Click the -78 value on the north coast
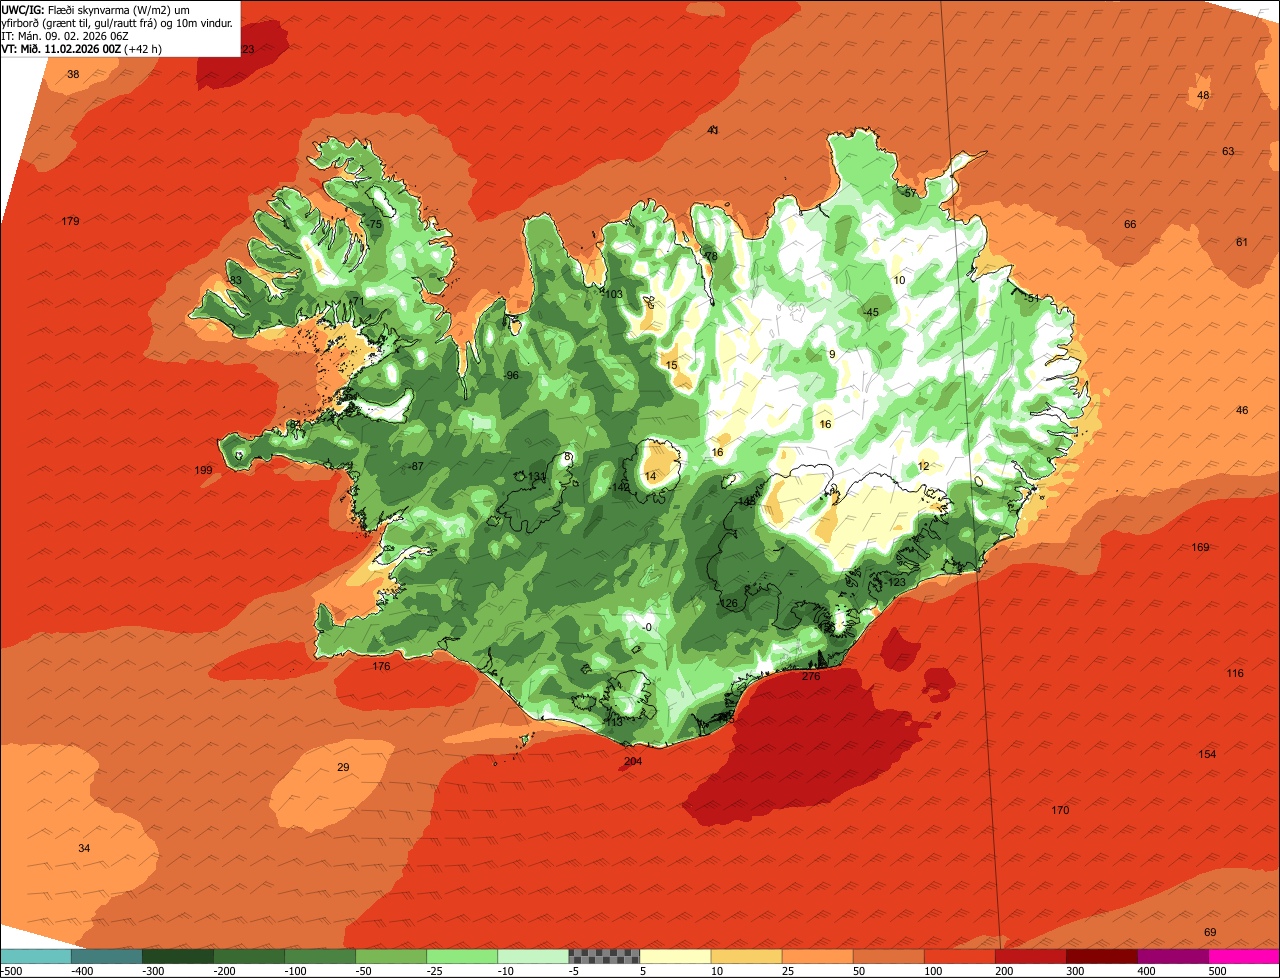Viewport: 1280px width, 978px height. coord(710,257)
